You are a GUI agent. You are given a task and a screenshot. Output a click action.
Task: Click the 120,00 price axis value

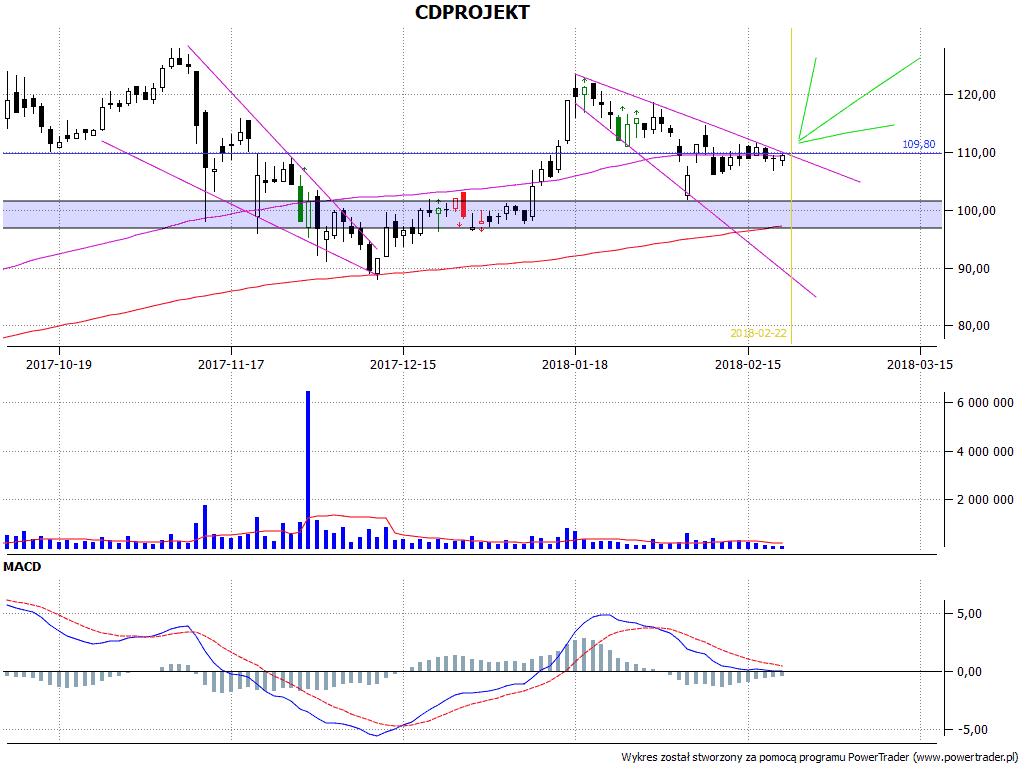(976, 95)
